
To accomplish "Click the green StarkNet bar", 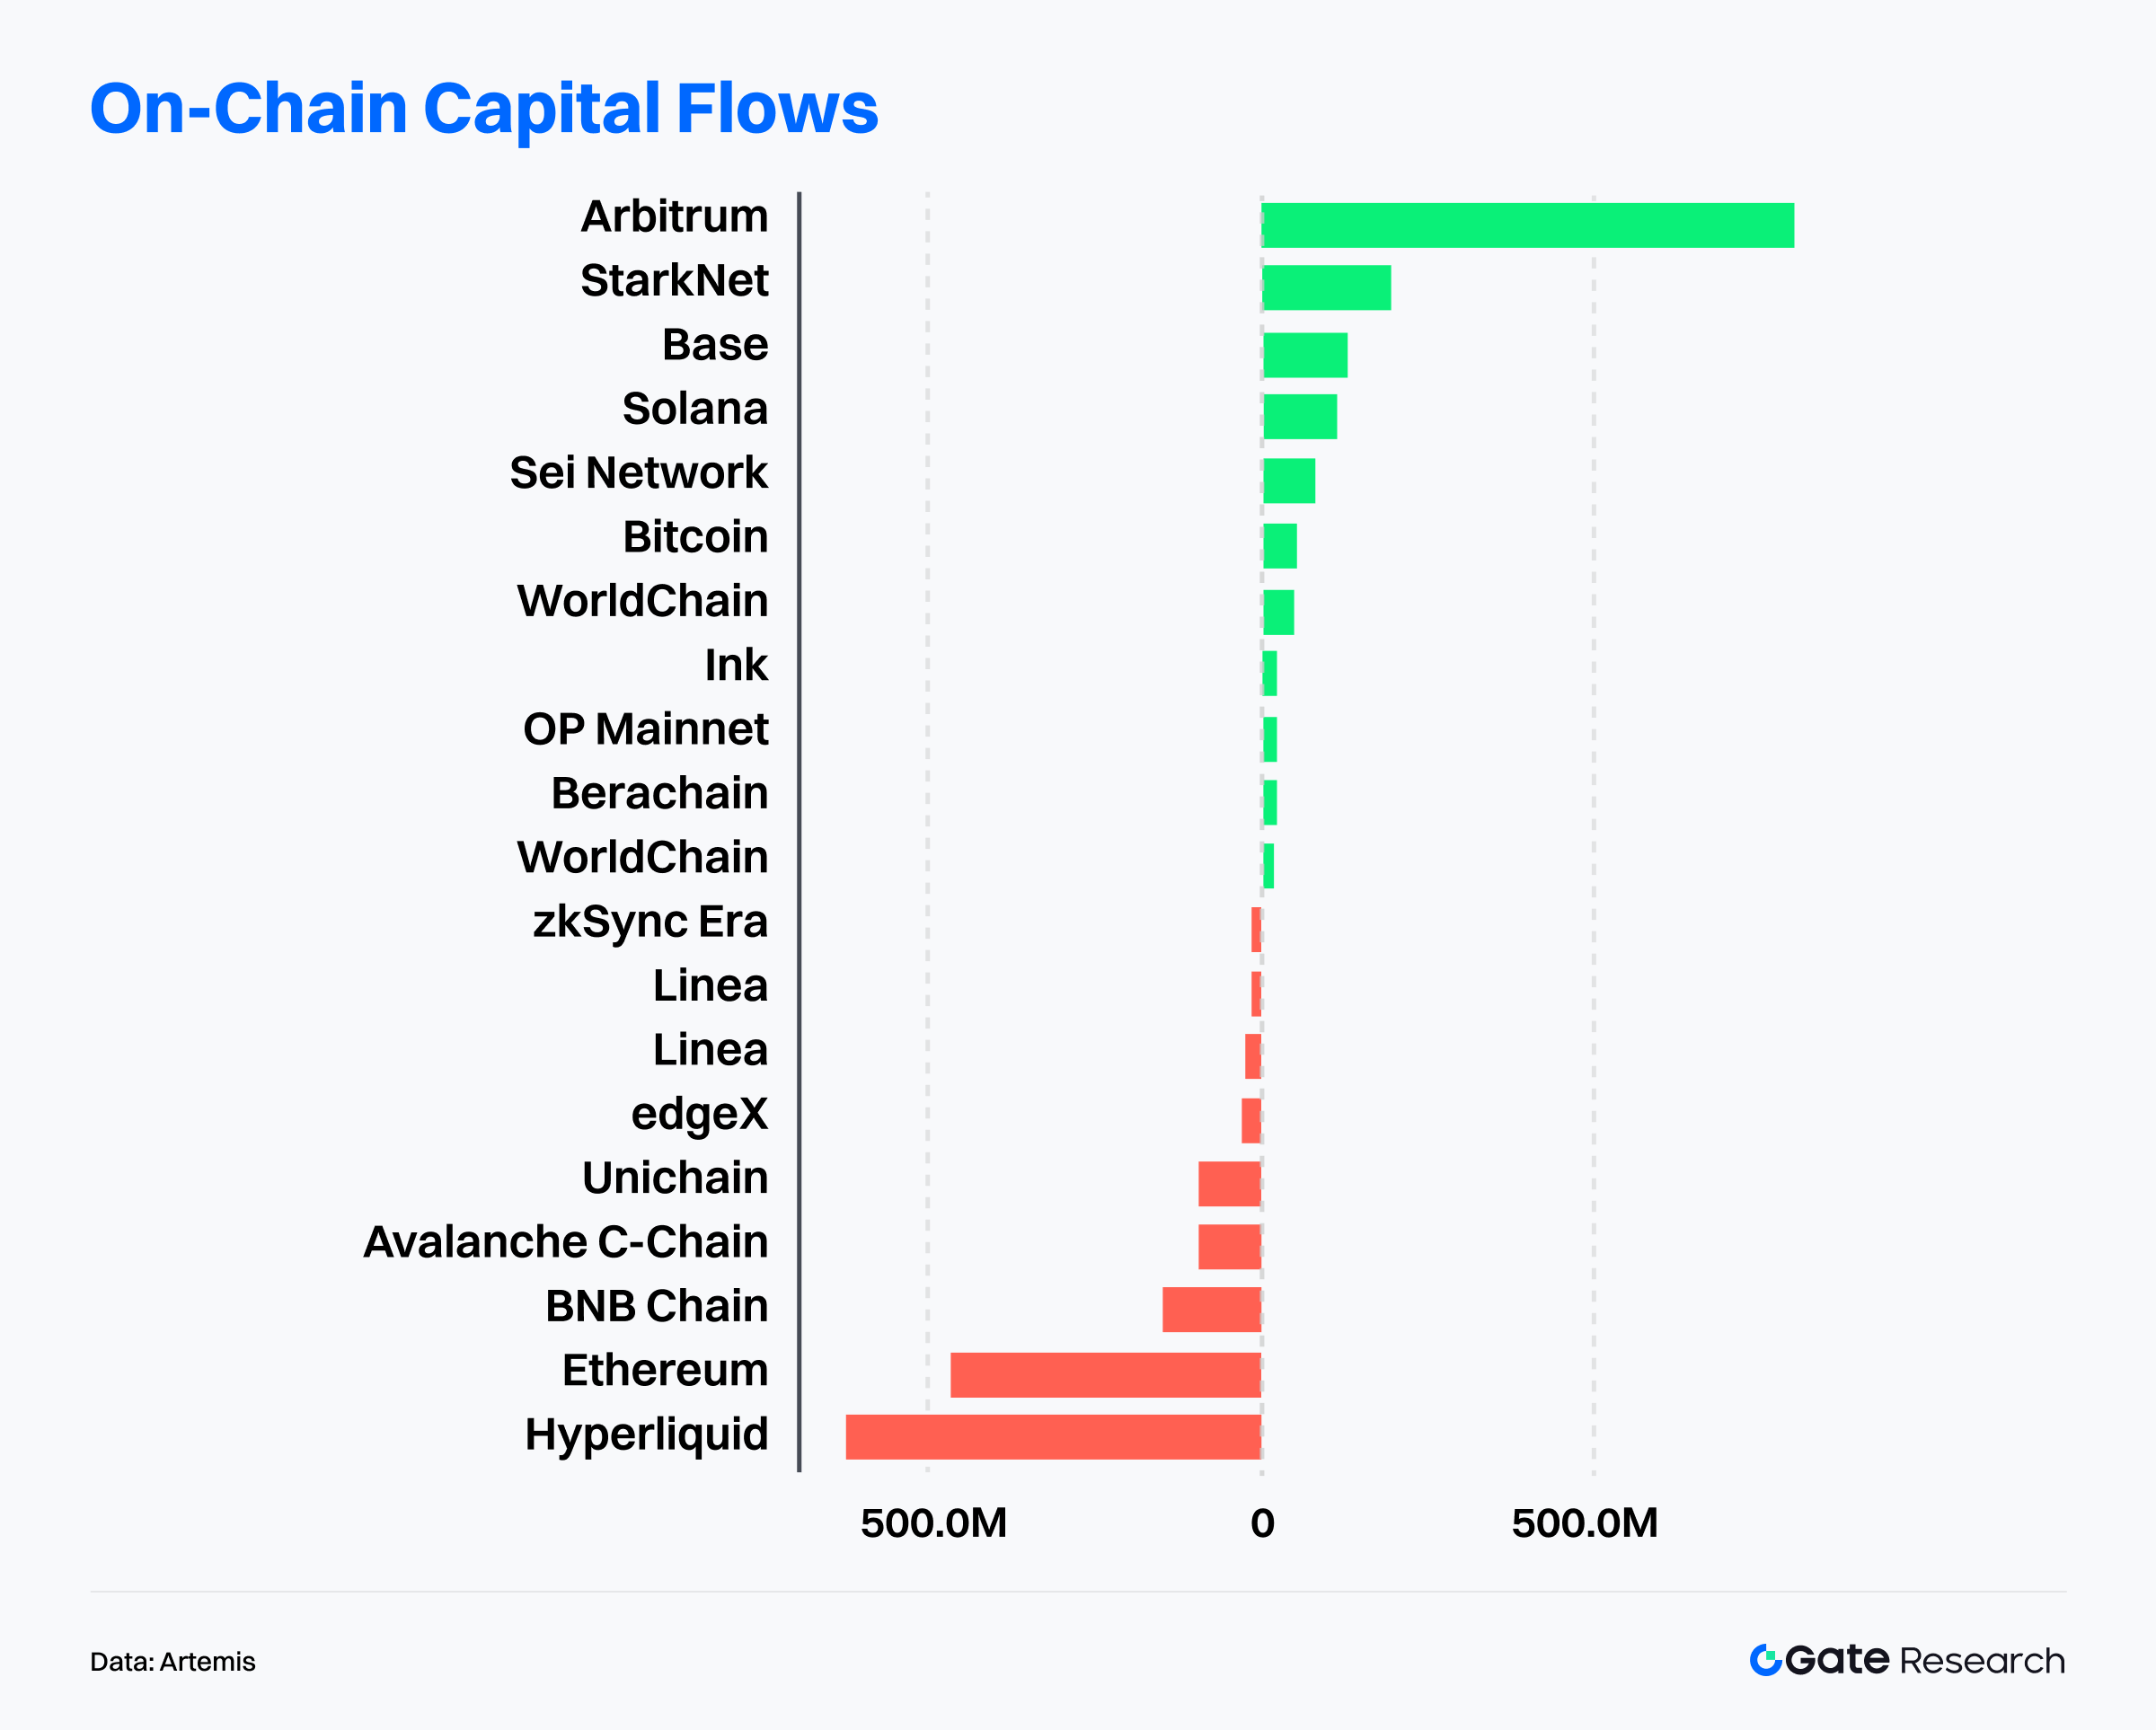I will (x=1326, y=288).
